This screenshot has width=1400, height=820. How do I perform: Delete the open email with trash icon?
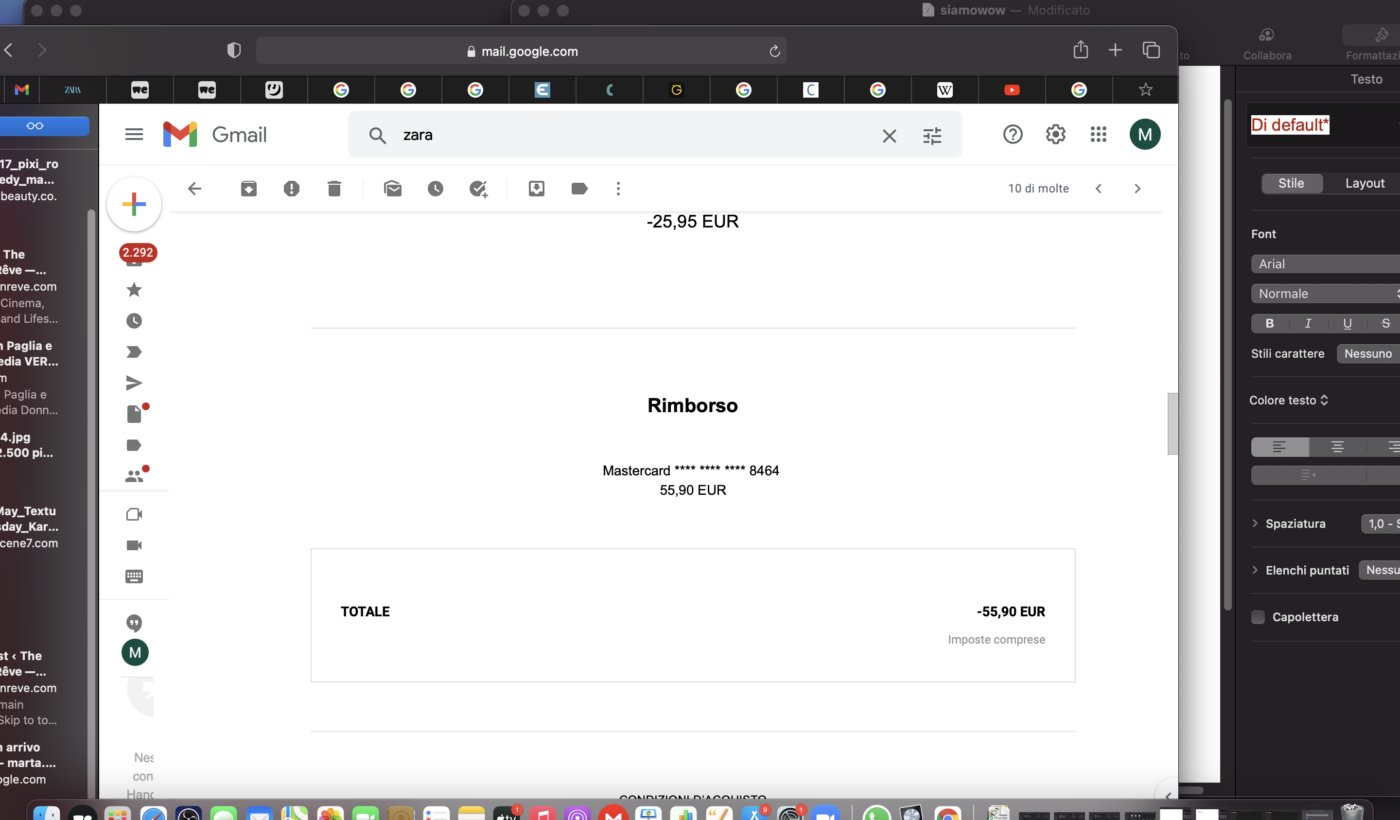[x=334, y=188]
